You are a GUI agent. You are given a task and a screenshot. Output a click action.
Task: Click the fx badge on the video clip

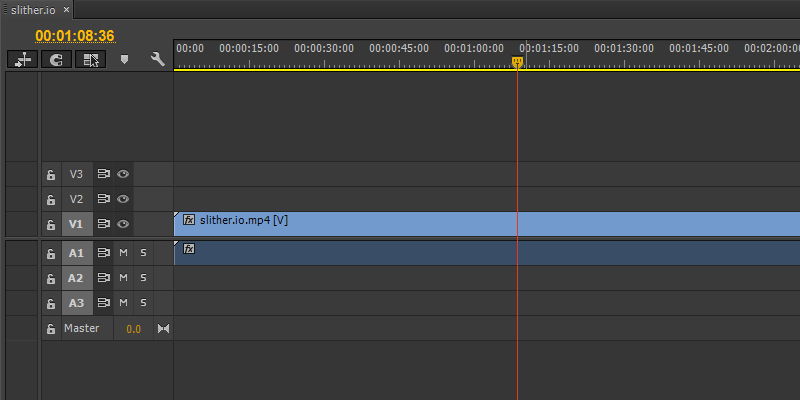(189, 220)
